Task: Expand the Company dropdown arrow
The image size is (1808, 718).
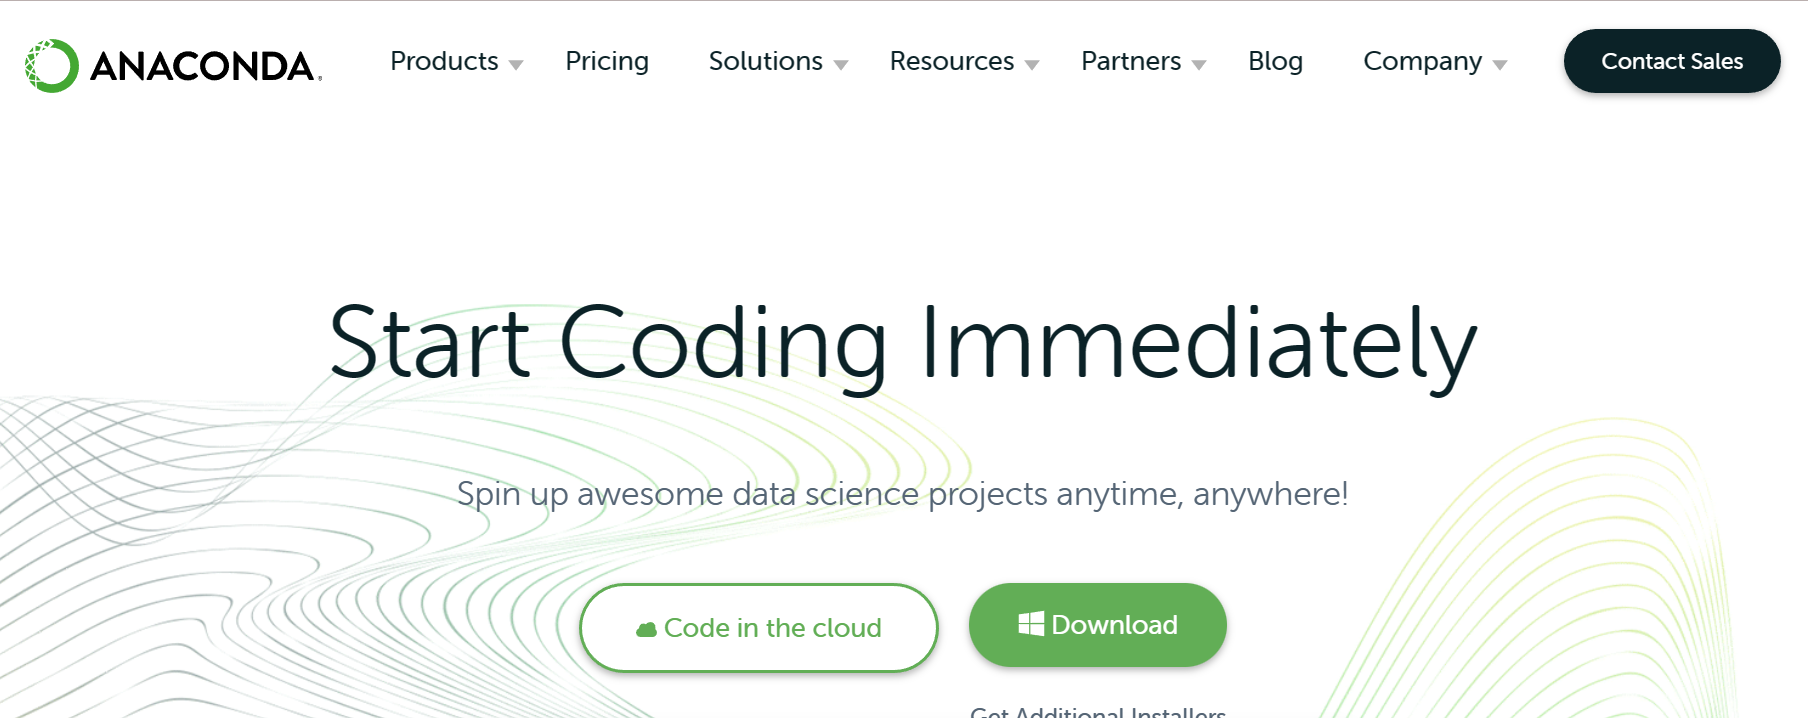Action: click(1500, 65)
